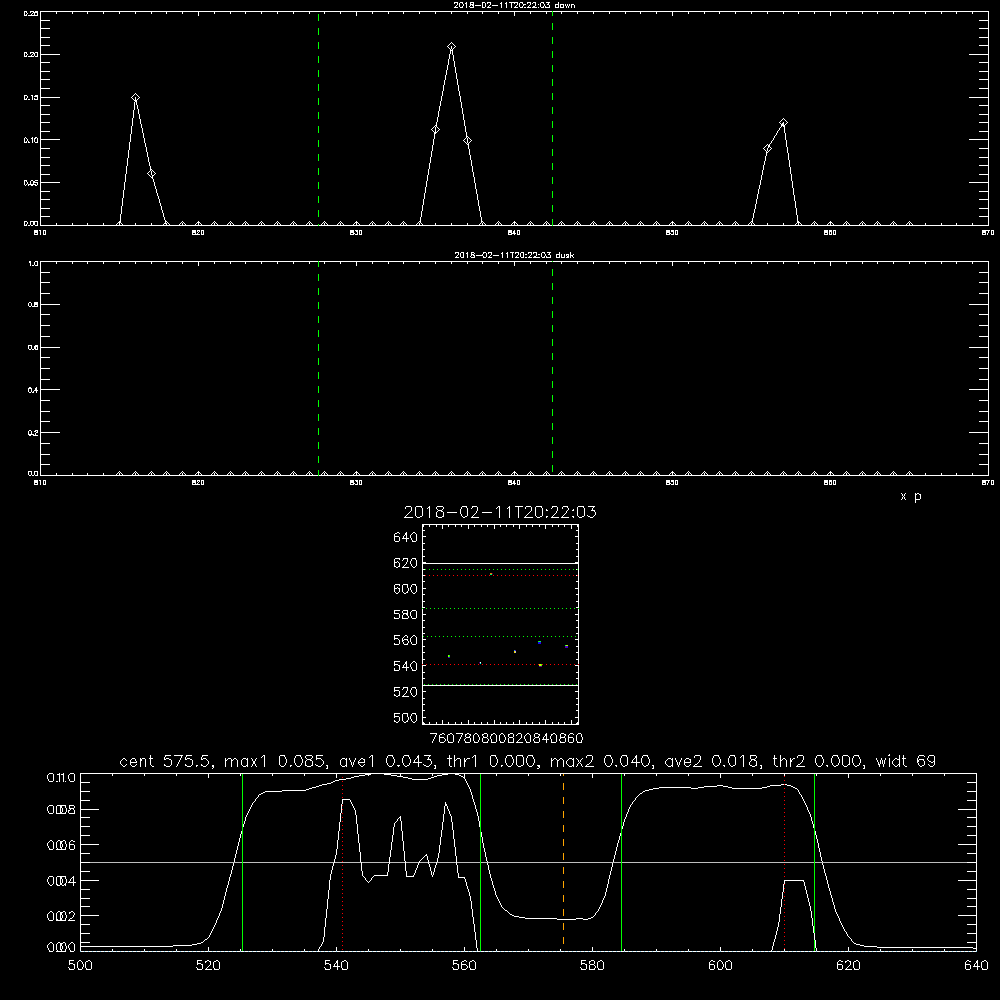Click the small center plot title '2018-02-11T20:22:03'
1000x1000 pixels.
500,512
